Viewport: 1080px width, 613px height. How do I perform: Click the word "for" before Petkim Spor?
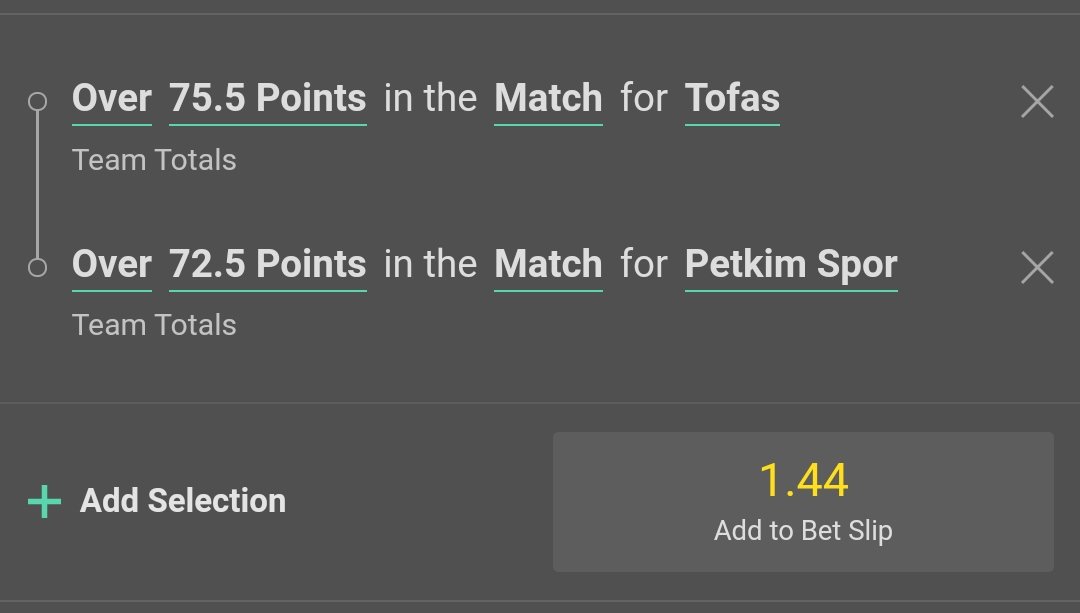[643, 265]
